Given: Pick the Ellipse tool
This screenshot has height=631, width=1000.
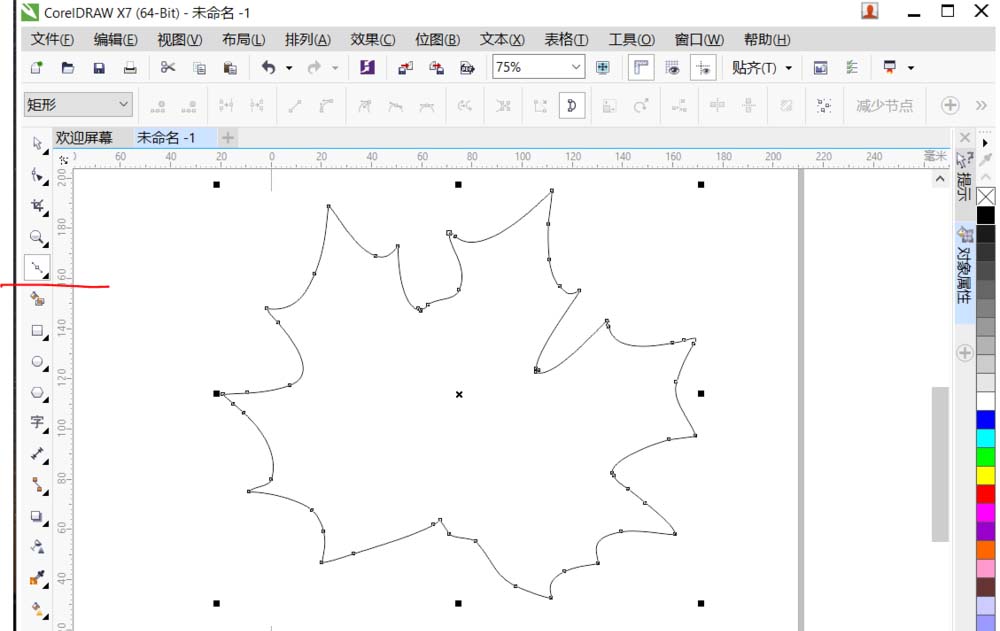Looking at the screenshot, I should coord(37,361).
